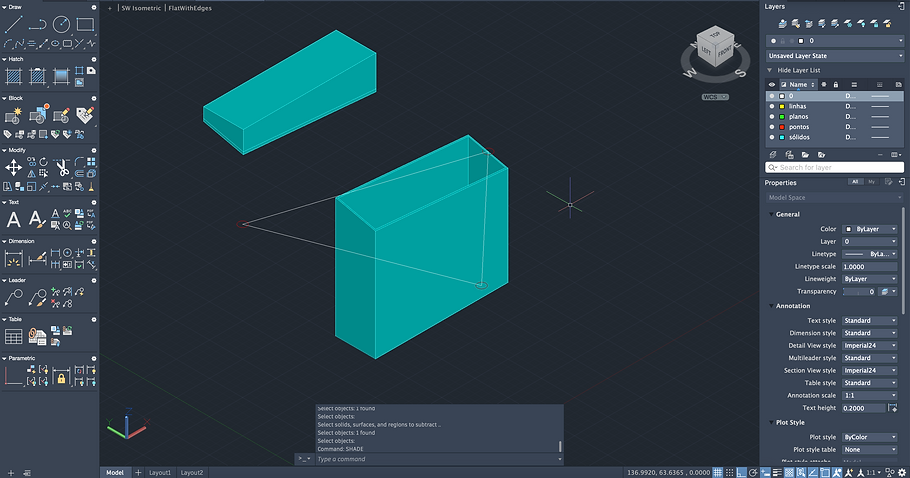Toggle ortho mode in the status bar
The width and height of the screenshot is (910, 478).
coord(742,472)
